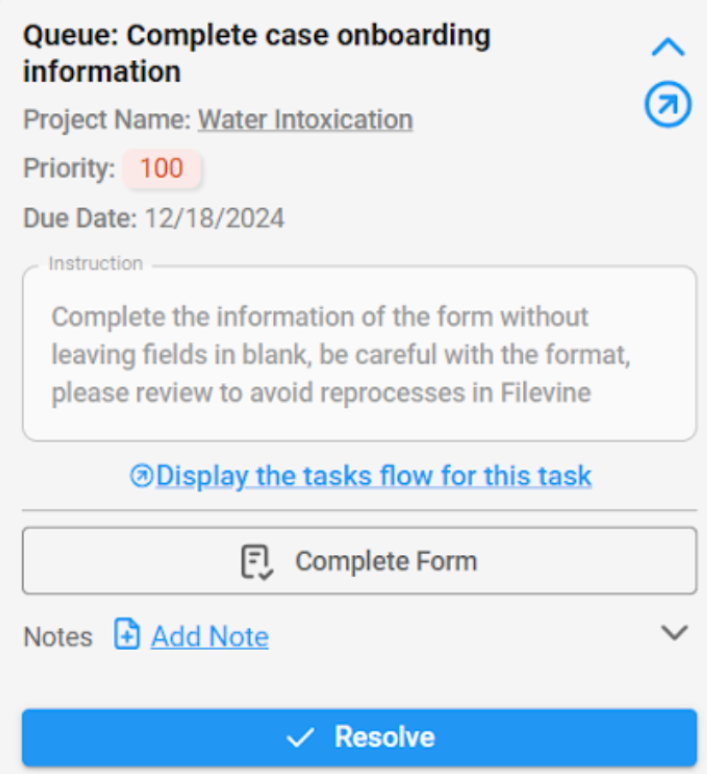The image size is (707, 774).
Task: Click the add-note document icon
Action: point(127,635)
